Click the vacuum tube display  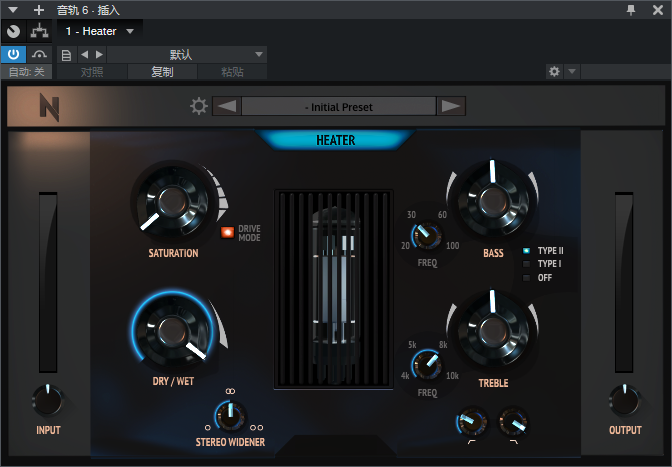pyautogui.click(x=333, y=289)
